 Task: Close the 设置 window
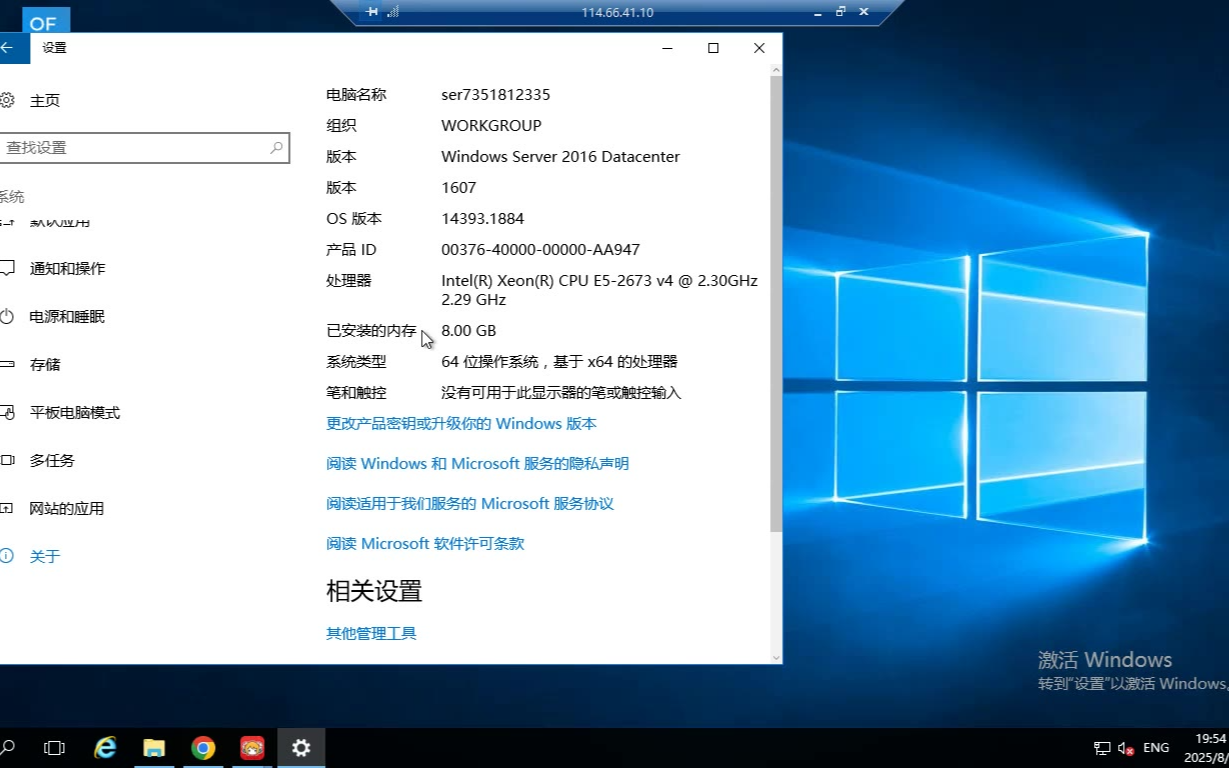click(x=759, y=48)
